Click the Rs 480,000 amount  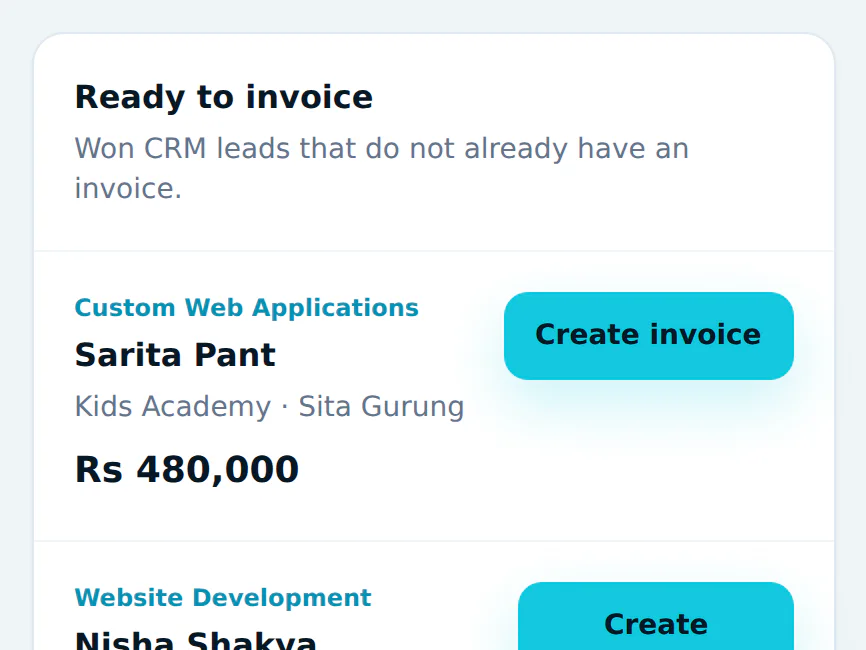click(x=187, y=469)
